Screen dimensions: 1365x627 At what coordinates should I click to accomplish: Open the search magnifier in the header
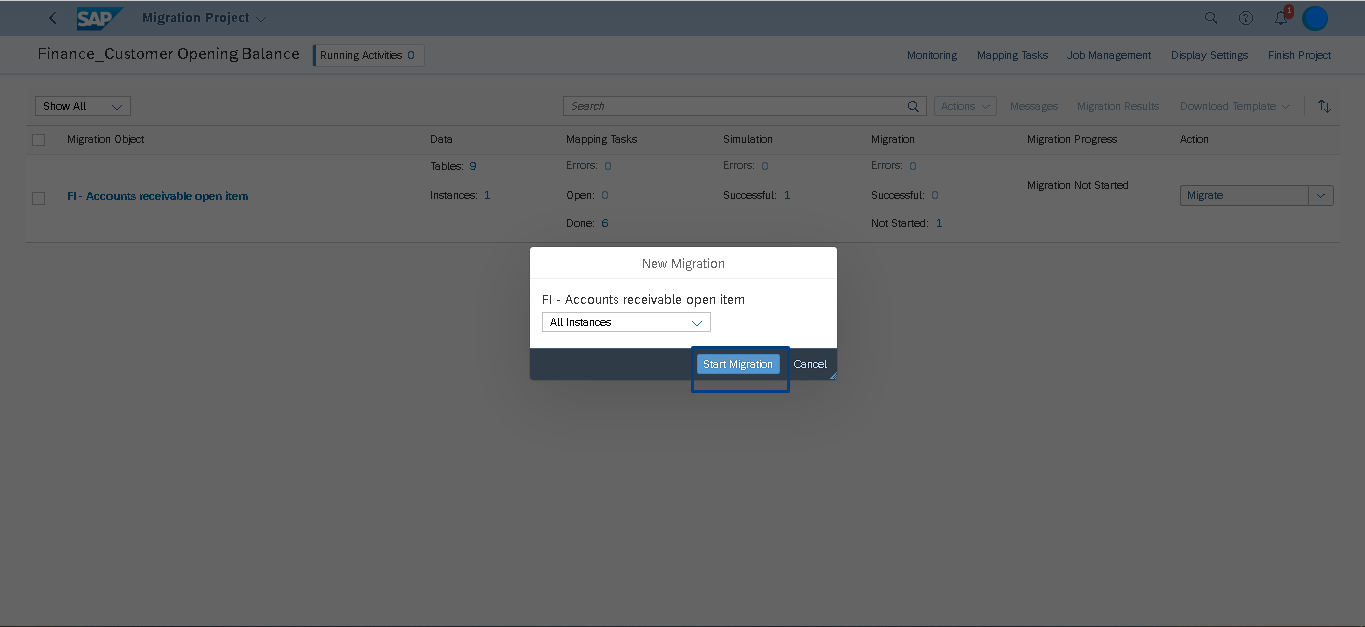coord(1211,18)
